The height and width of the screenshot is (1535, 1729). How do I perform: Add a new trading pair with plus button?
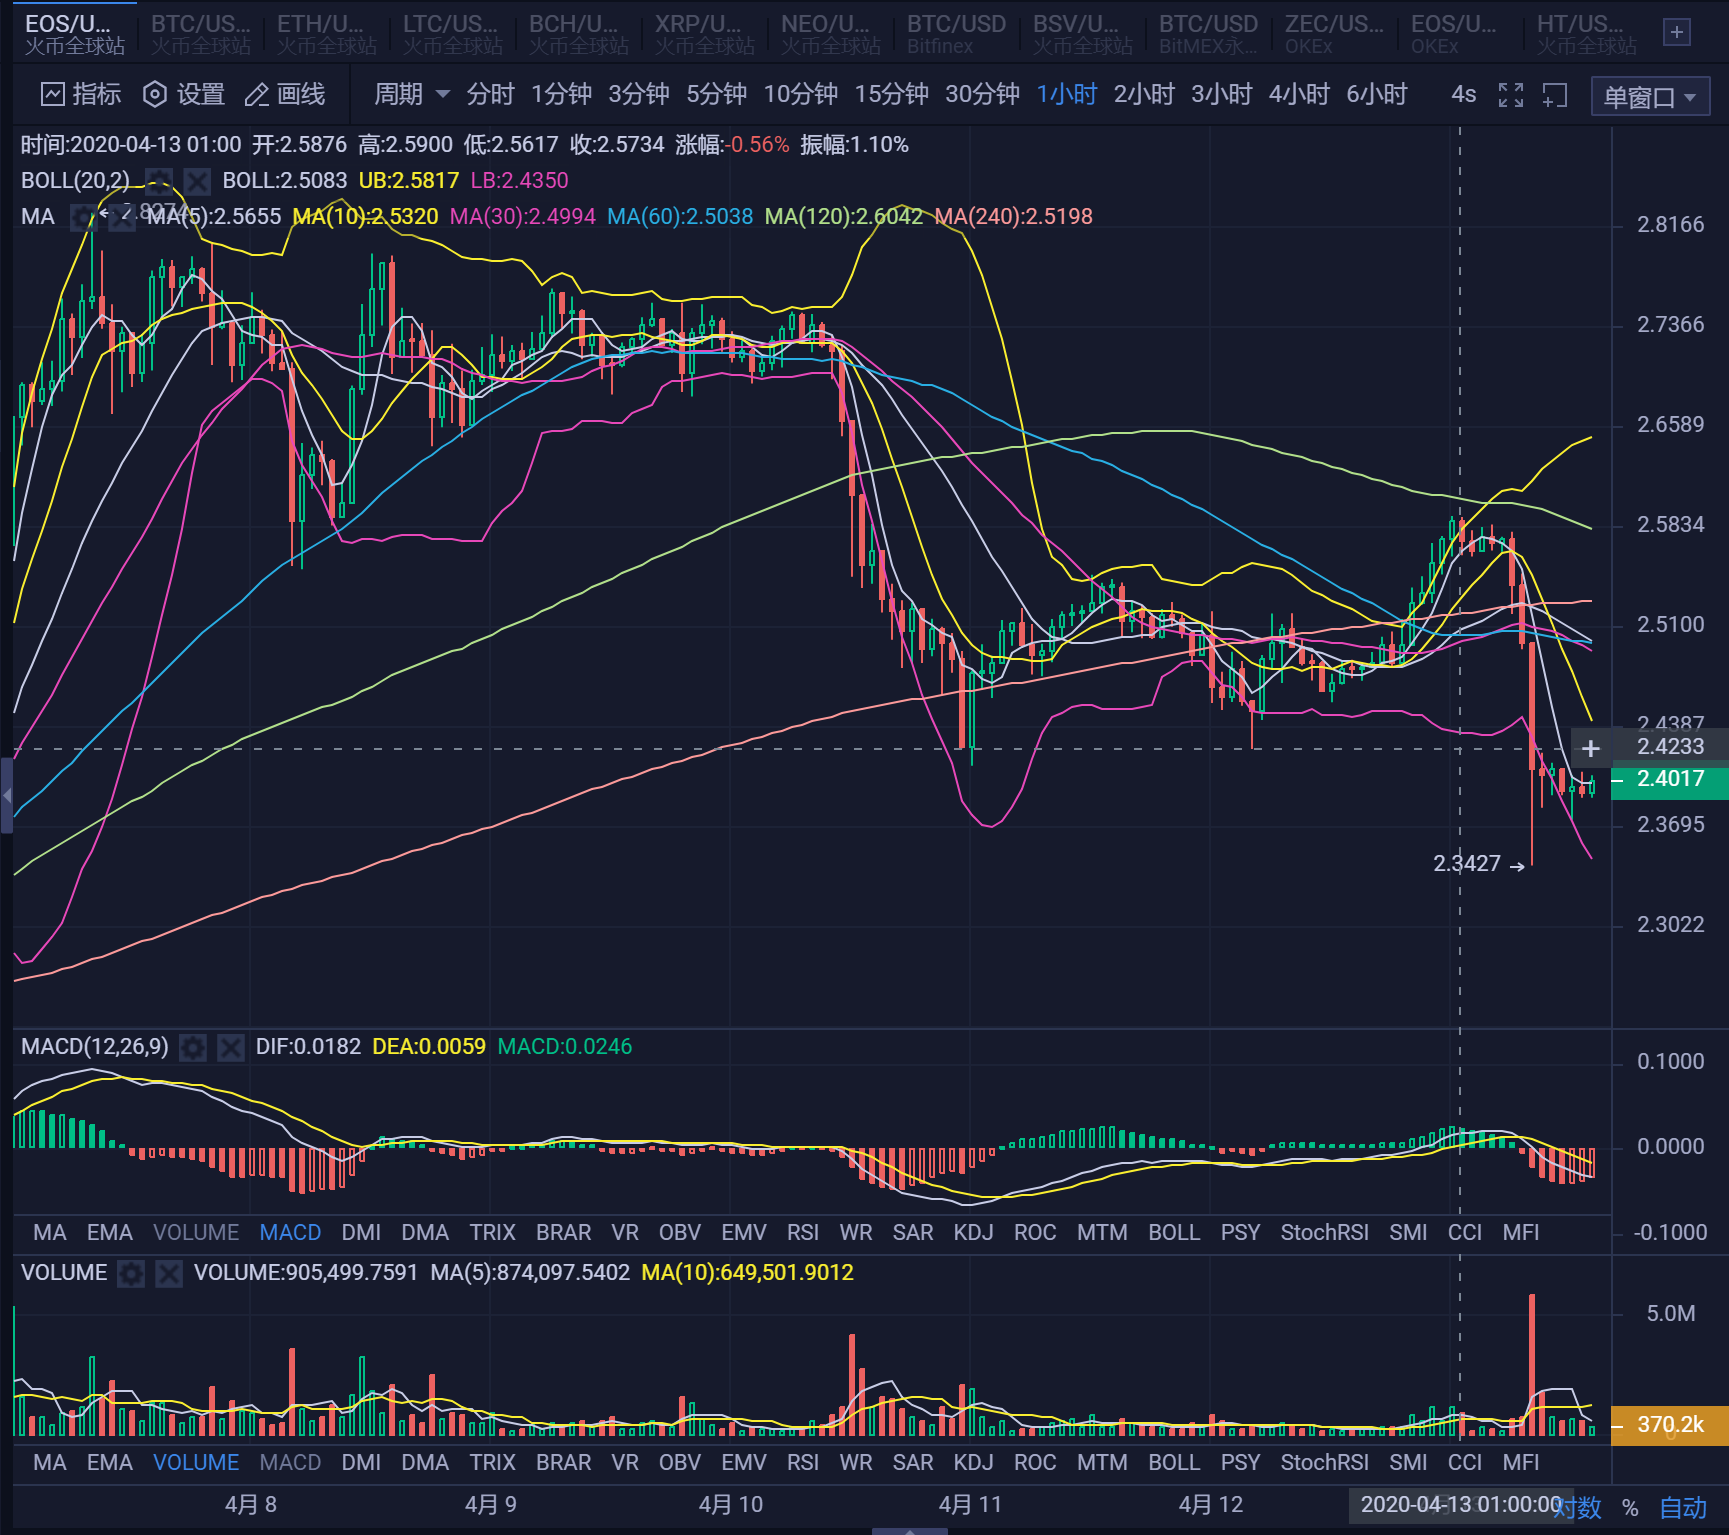coord(1676,31)
